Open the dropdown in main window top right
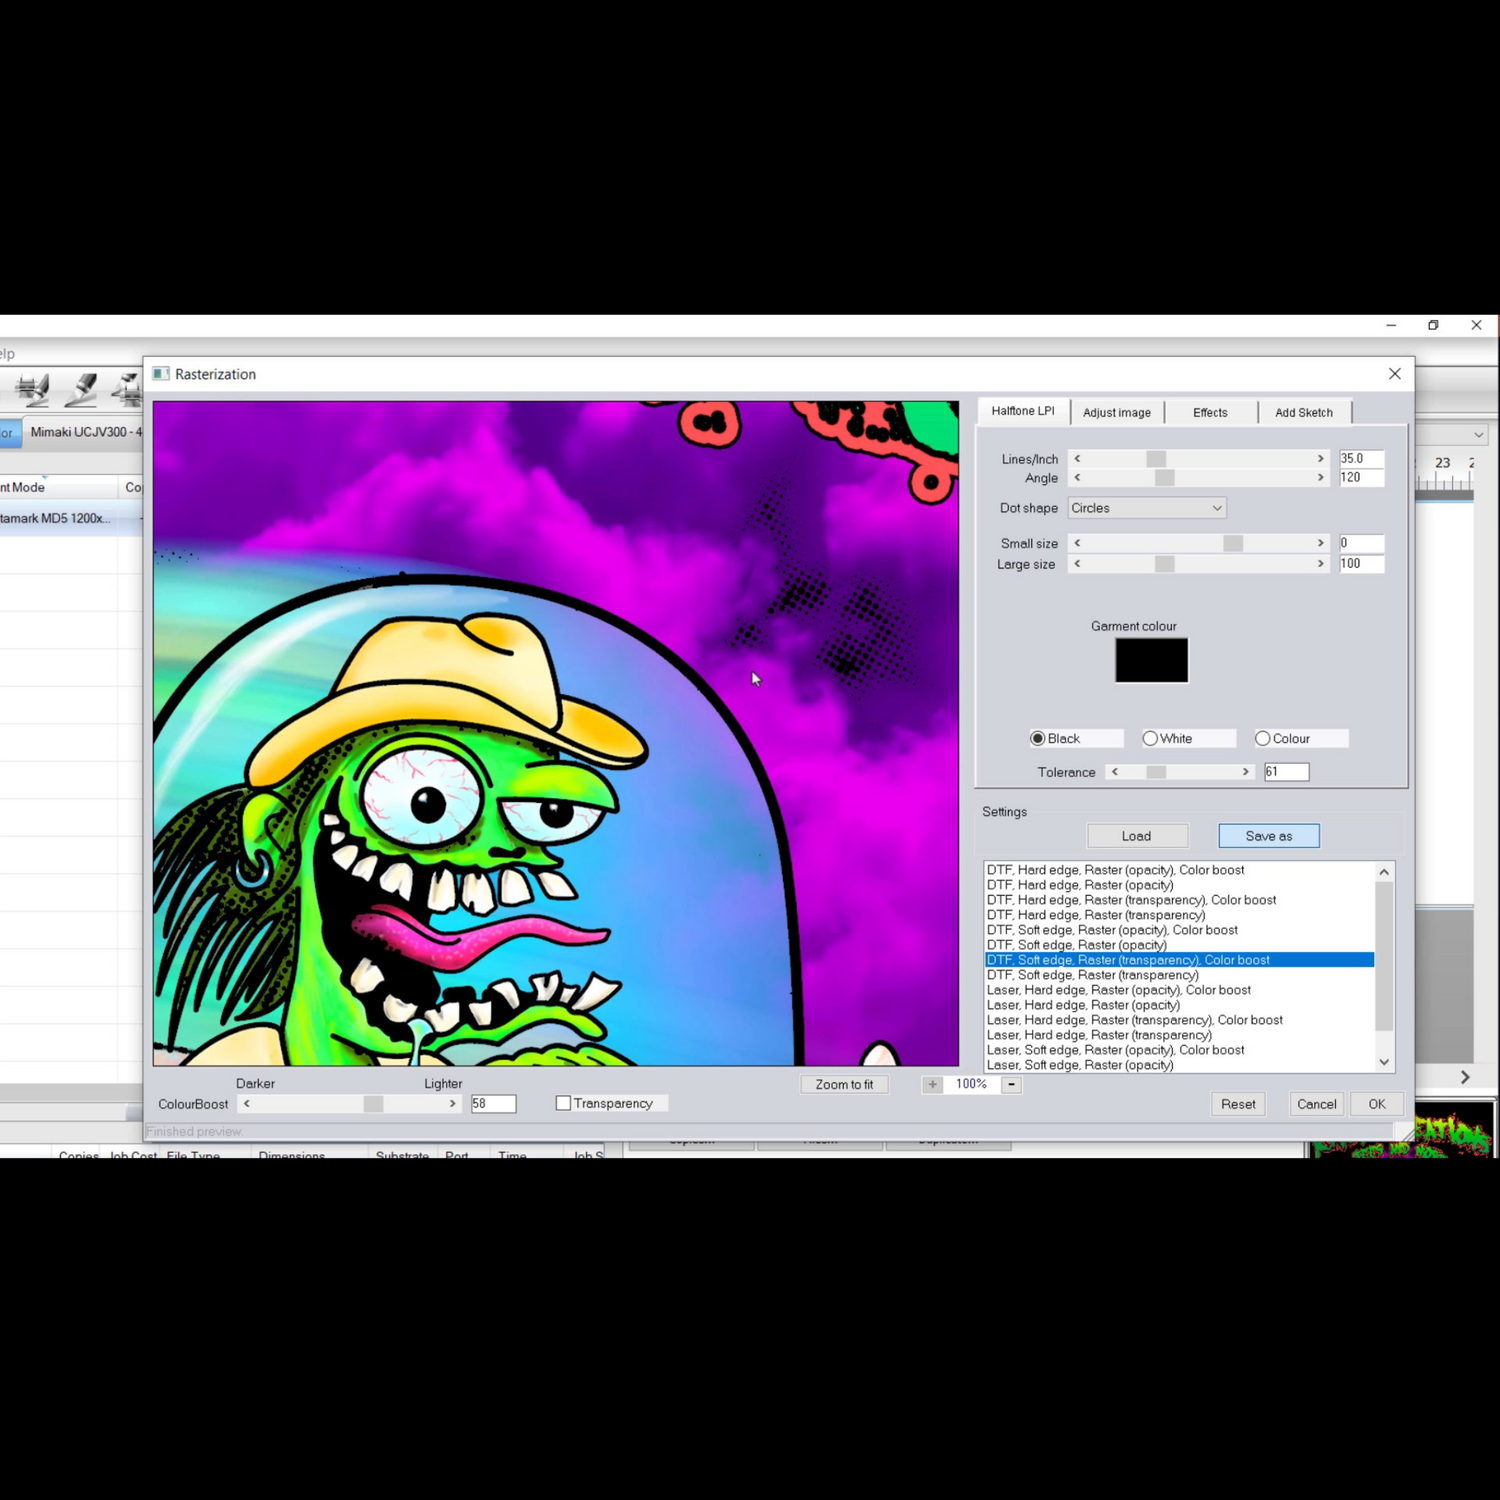Image resolution: width=1500 pixels, height=1500 pixels. point(1478,435)
